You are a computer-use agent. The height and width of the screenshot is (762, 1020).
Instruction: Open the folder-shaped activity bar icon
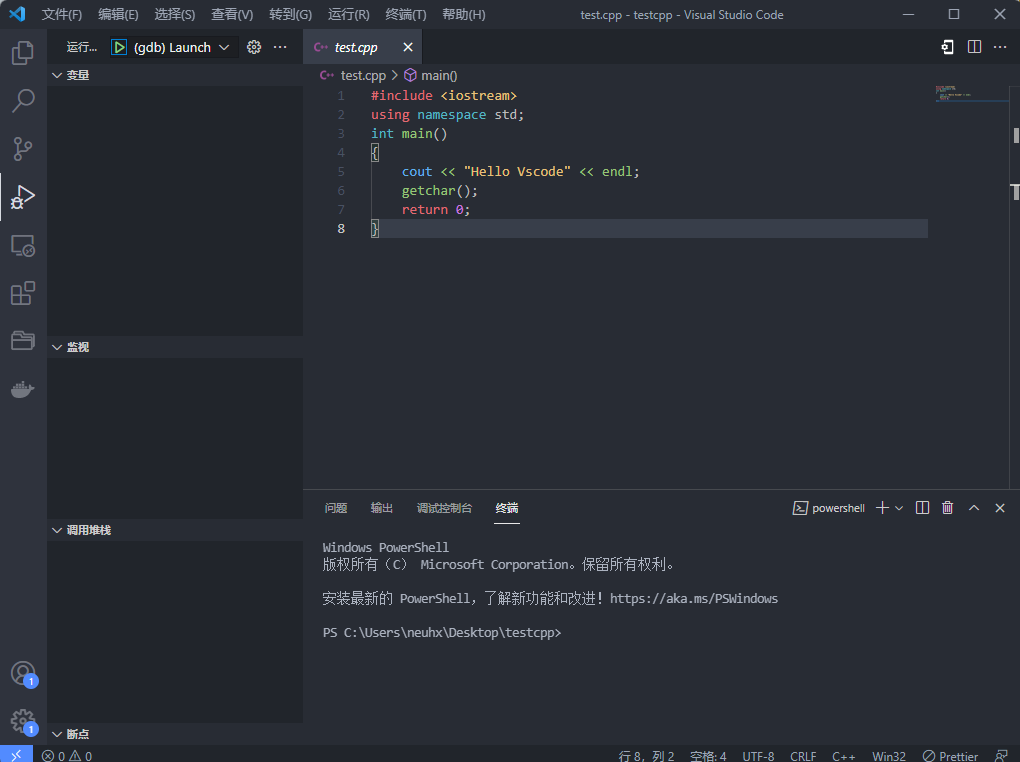click(x=23, y=340)
